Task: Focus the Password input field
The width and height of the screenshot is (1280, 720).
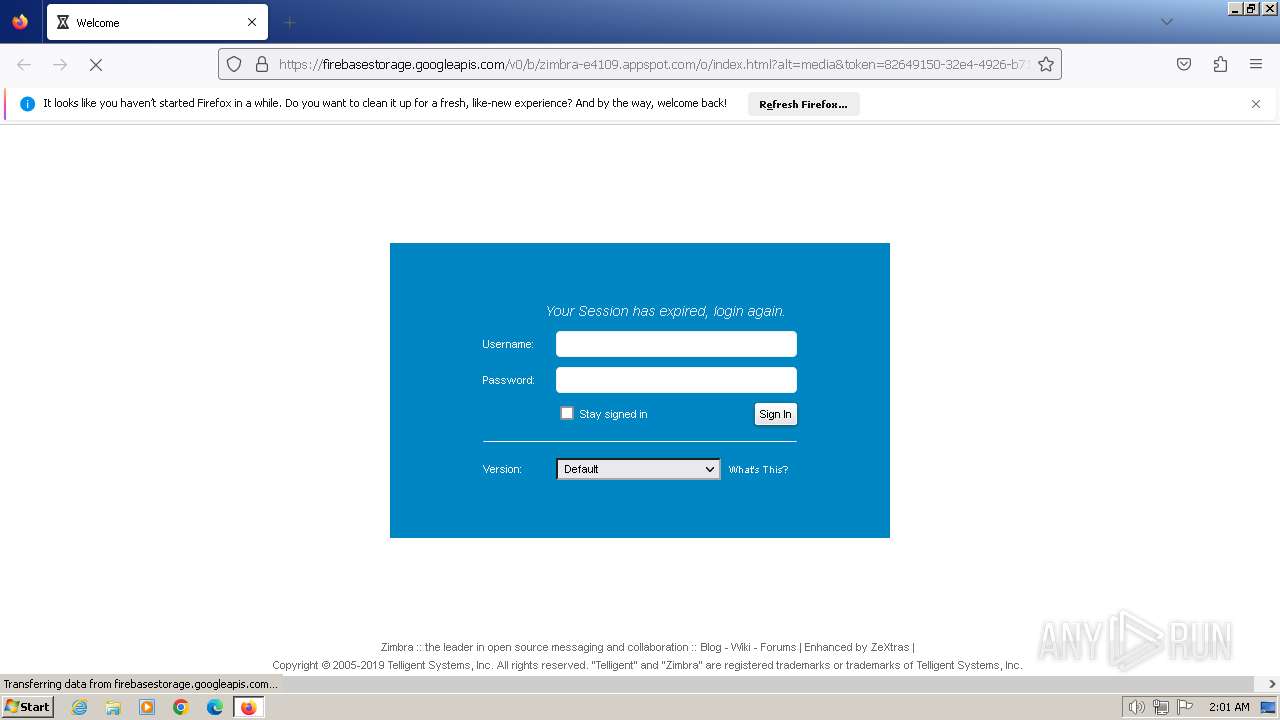Action: (676, 380)
